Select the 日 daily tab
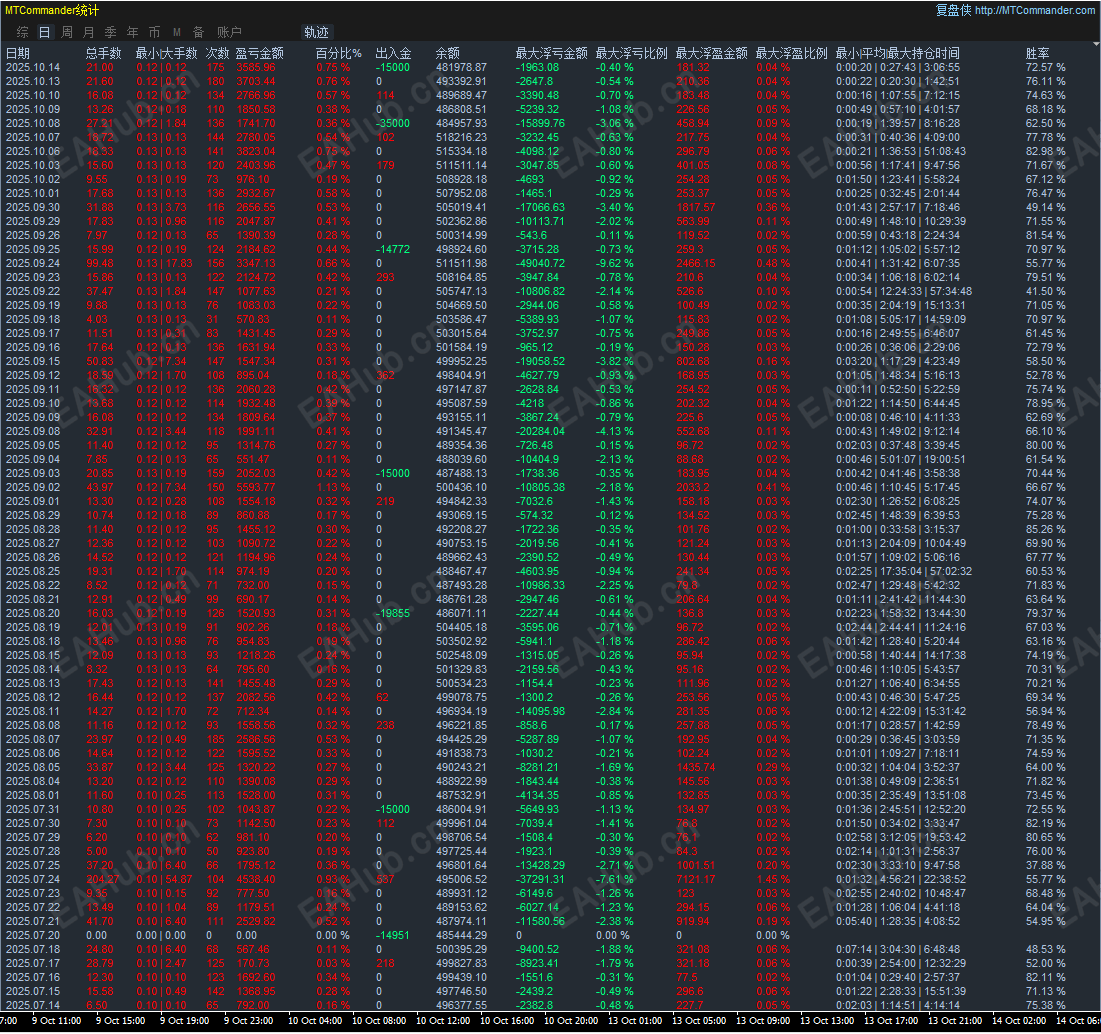 (44, 32)
